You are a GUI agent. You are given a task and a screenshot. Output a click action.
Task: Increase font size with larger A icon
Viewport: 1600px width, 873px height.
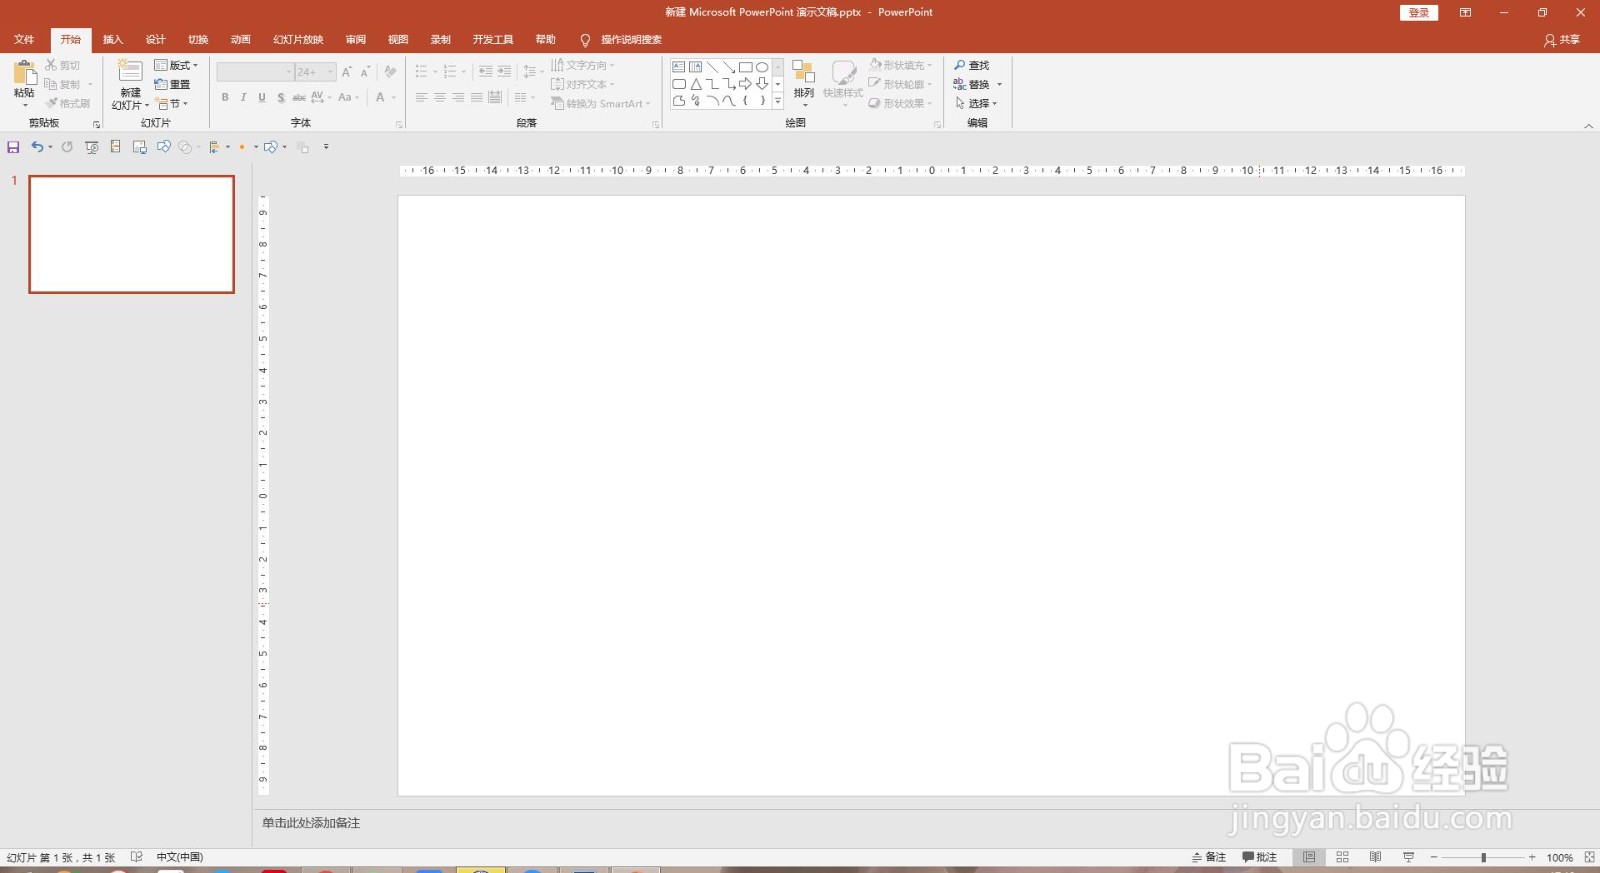[347, 72]
